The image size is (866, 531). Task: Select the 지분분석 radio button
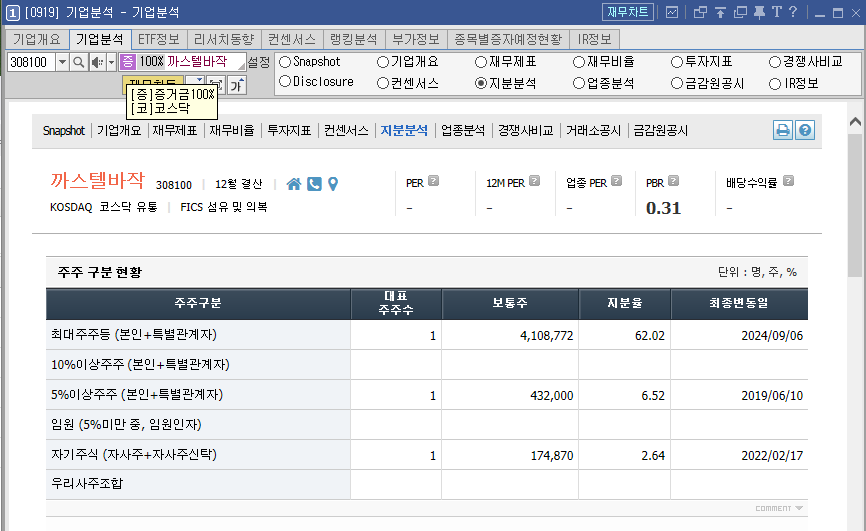pyautogui.click(x=481, y=83)
